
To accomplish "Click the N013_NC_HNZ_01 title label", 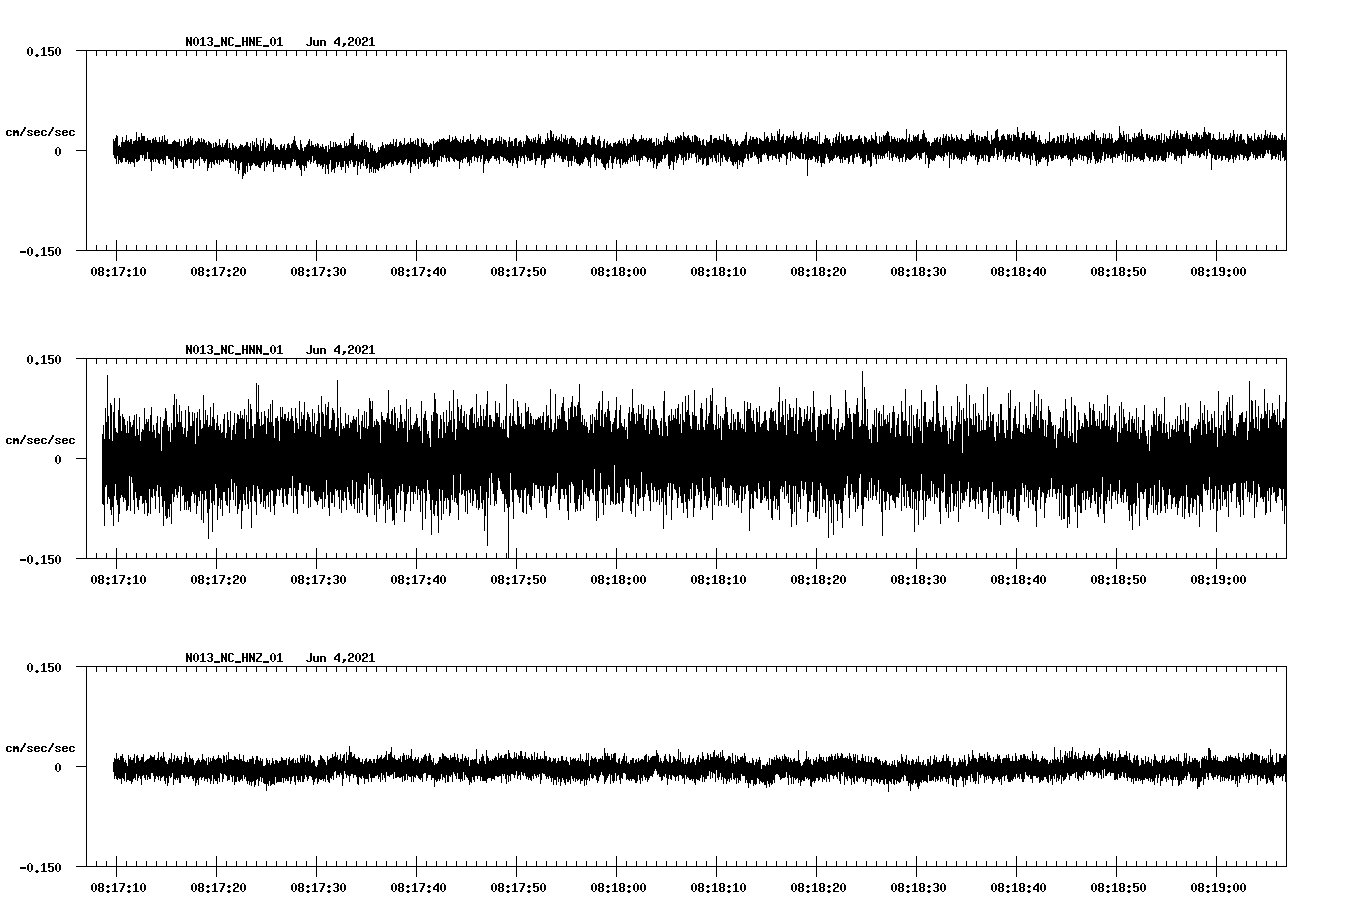I will 234,658.
